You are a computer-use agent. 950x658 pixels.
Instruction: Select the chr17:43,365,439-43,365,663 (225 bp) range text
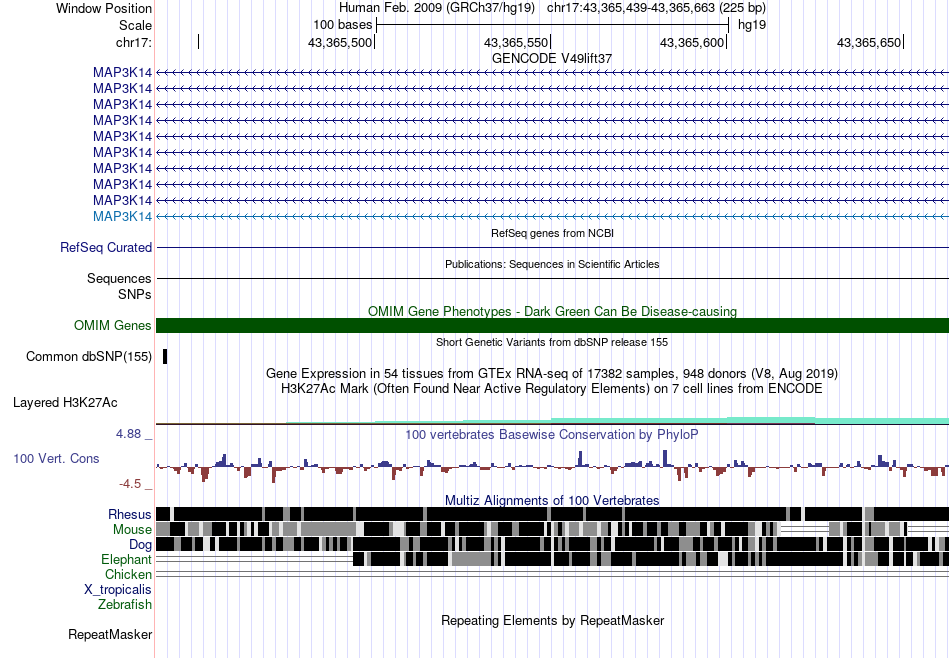coord(656,8)
